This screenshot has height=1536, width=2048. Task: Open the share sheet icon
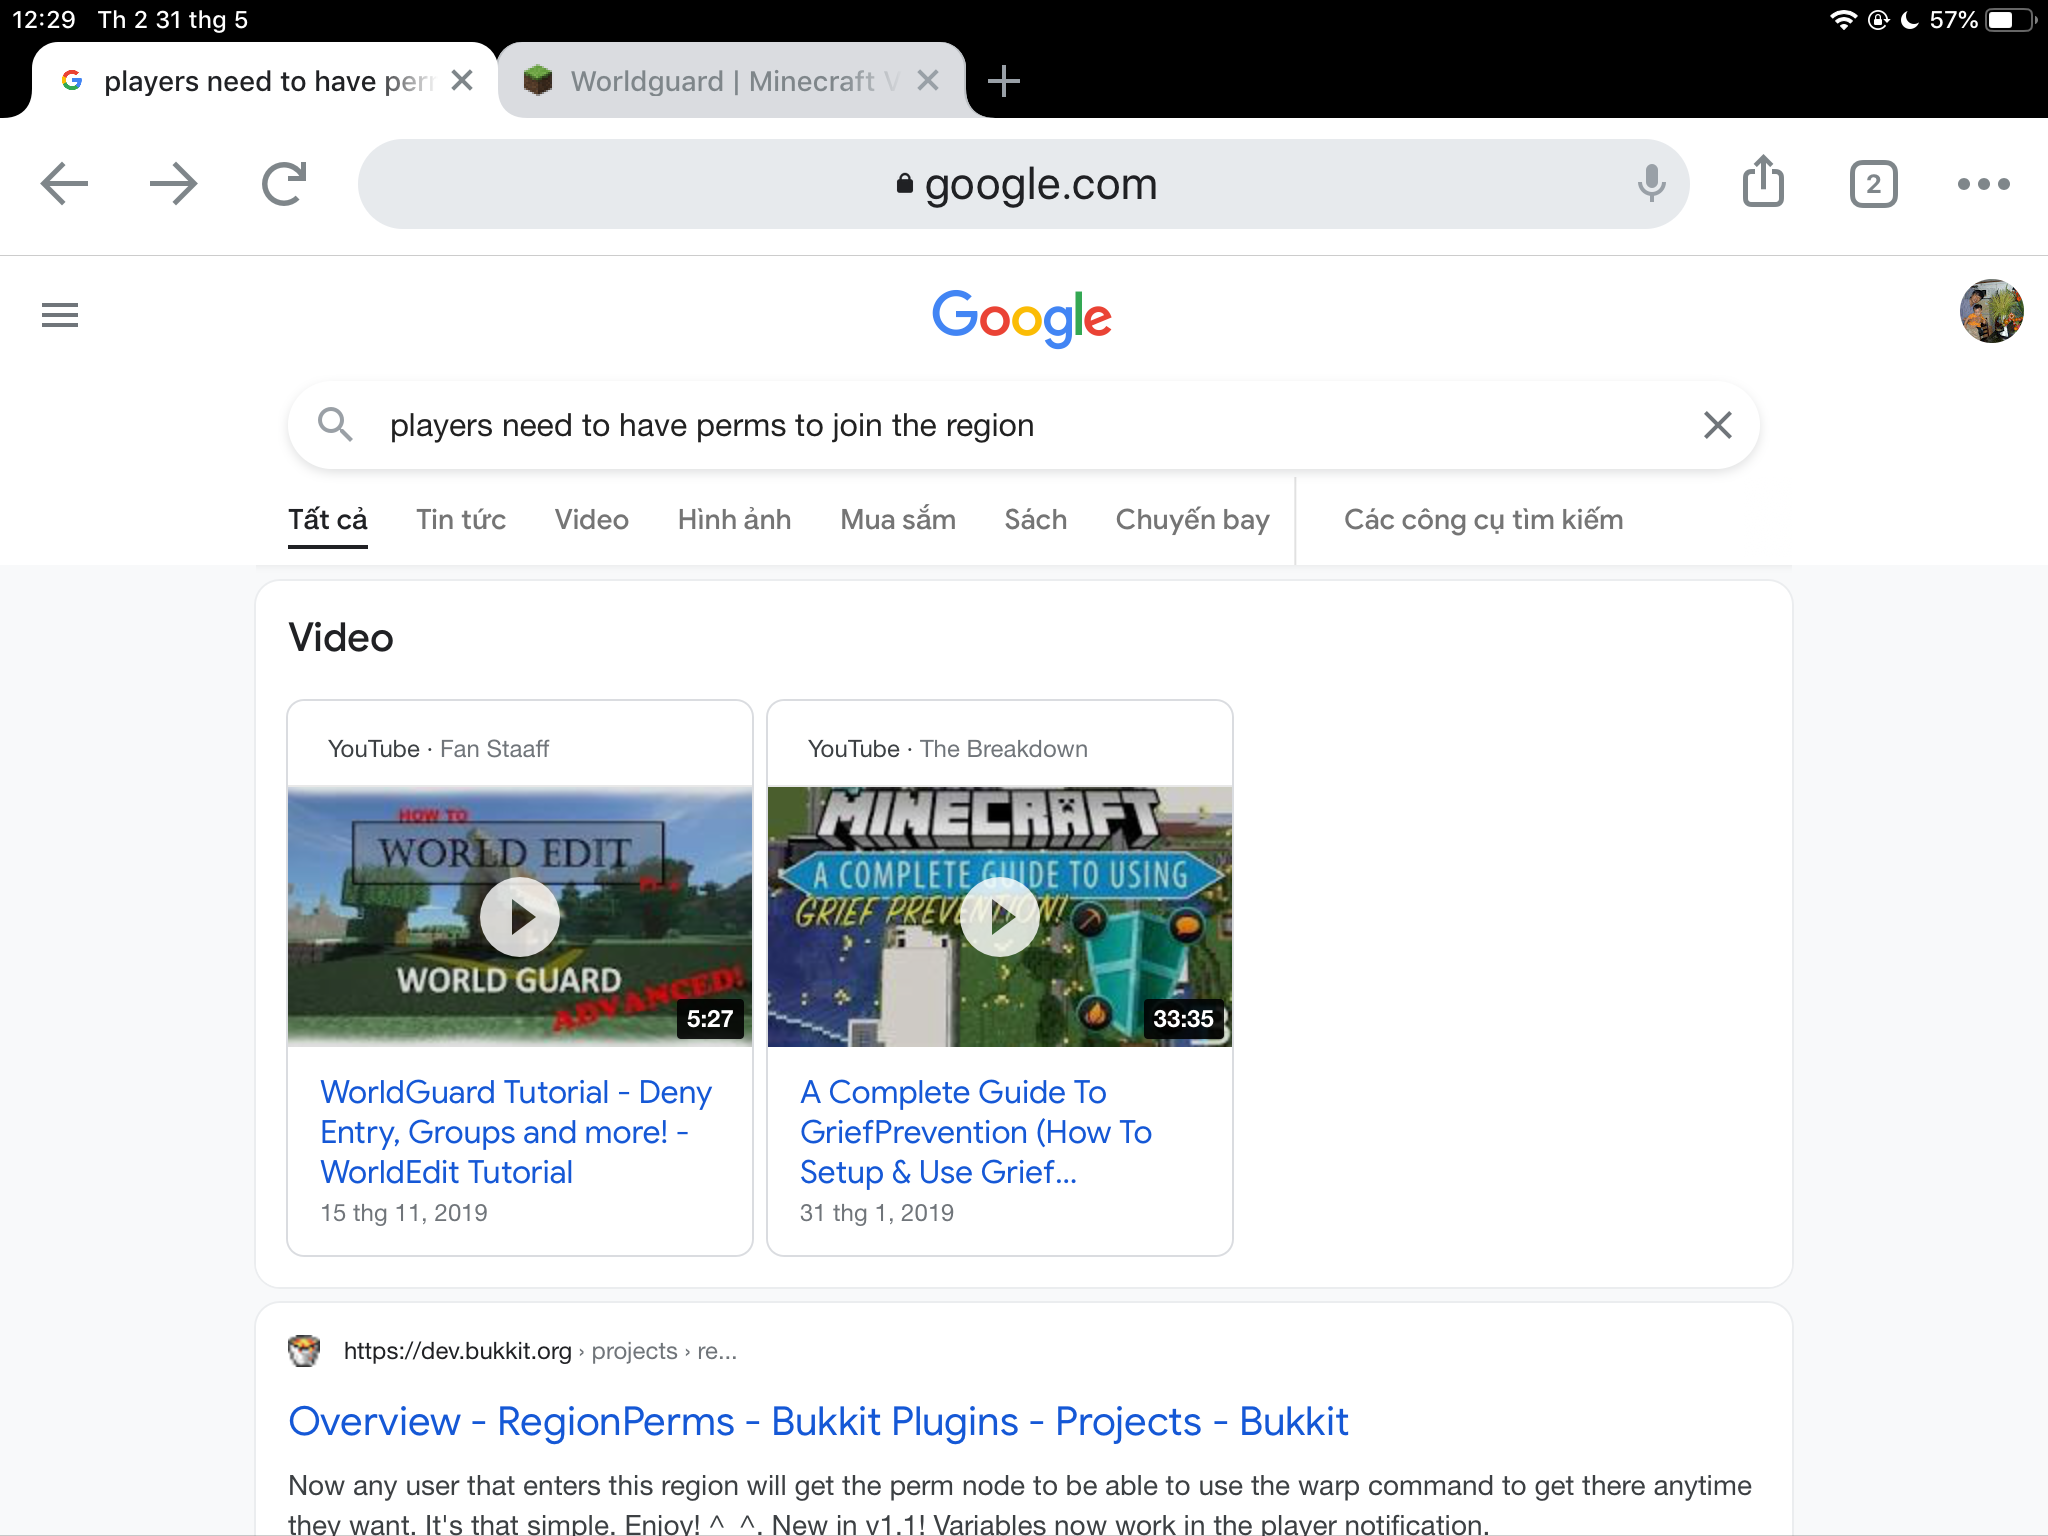coord(1763,183)
